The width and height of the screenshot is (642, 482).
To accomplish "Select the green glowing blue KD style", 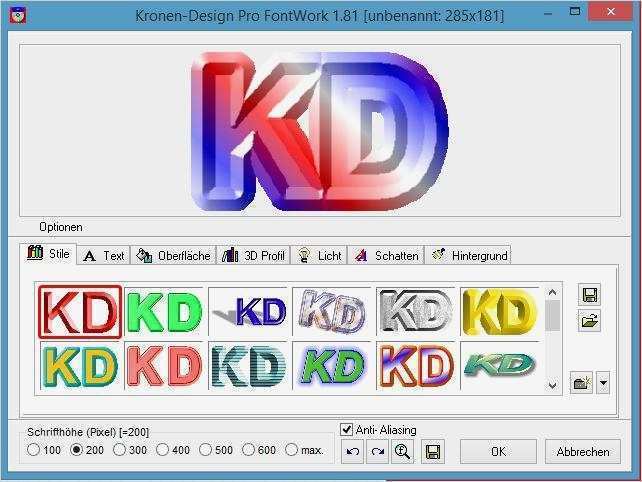I will pos(332,366).
